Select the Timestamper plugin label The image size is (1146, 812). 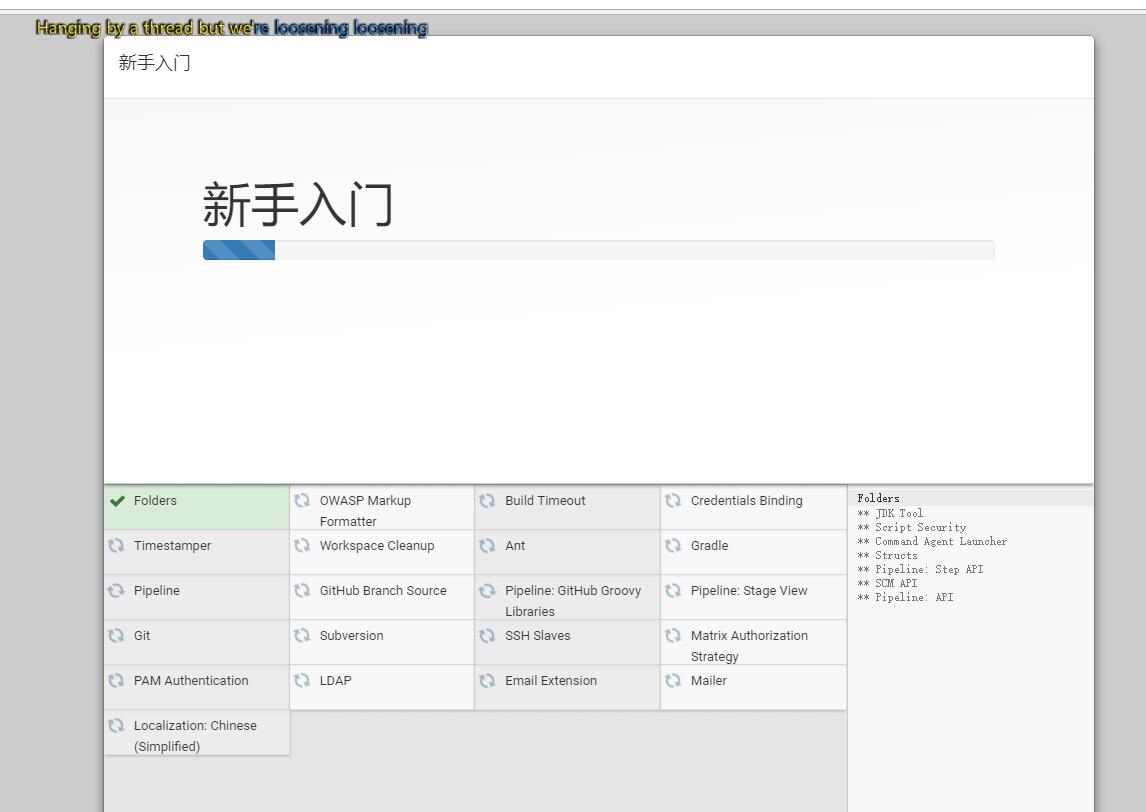click(x=172, y=545)
